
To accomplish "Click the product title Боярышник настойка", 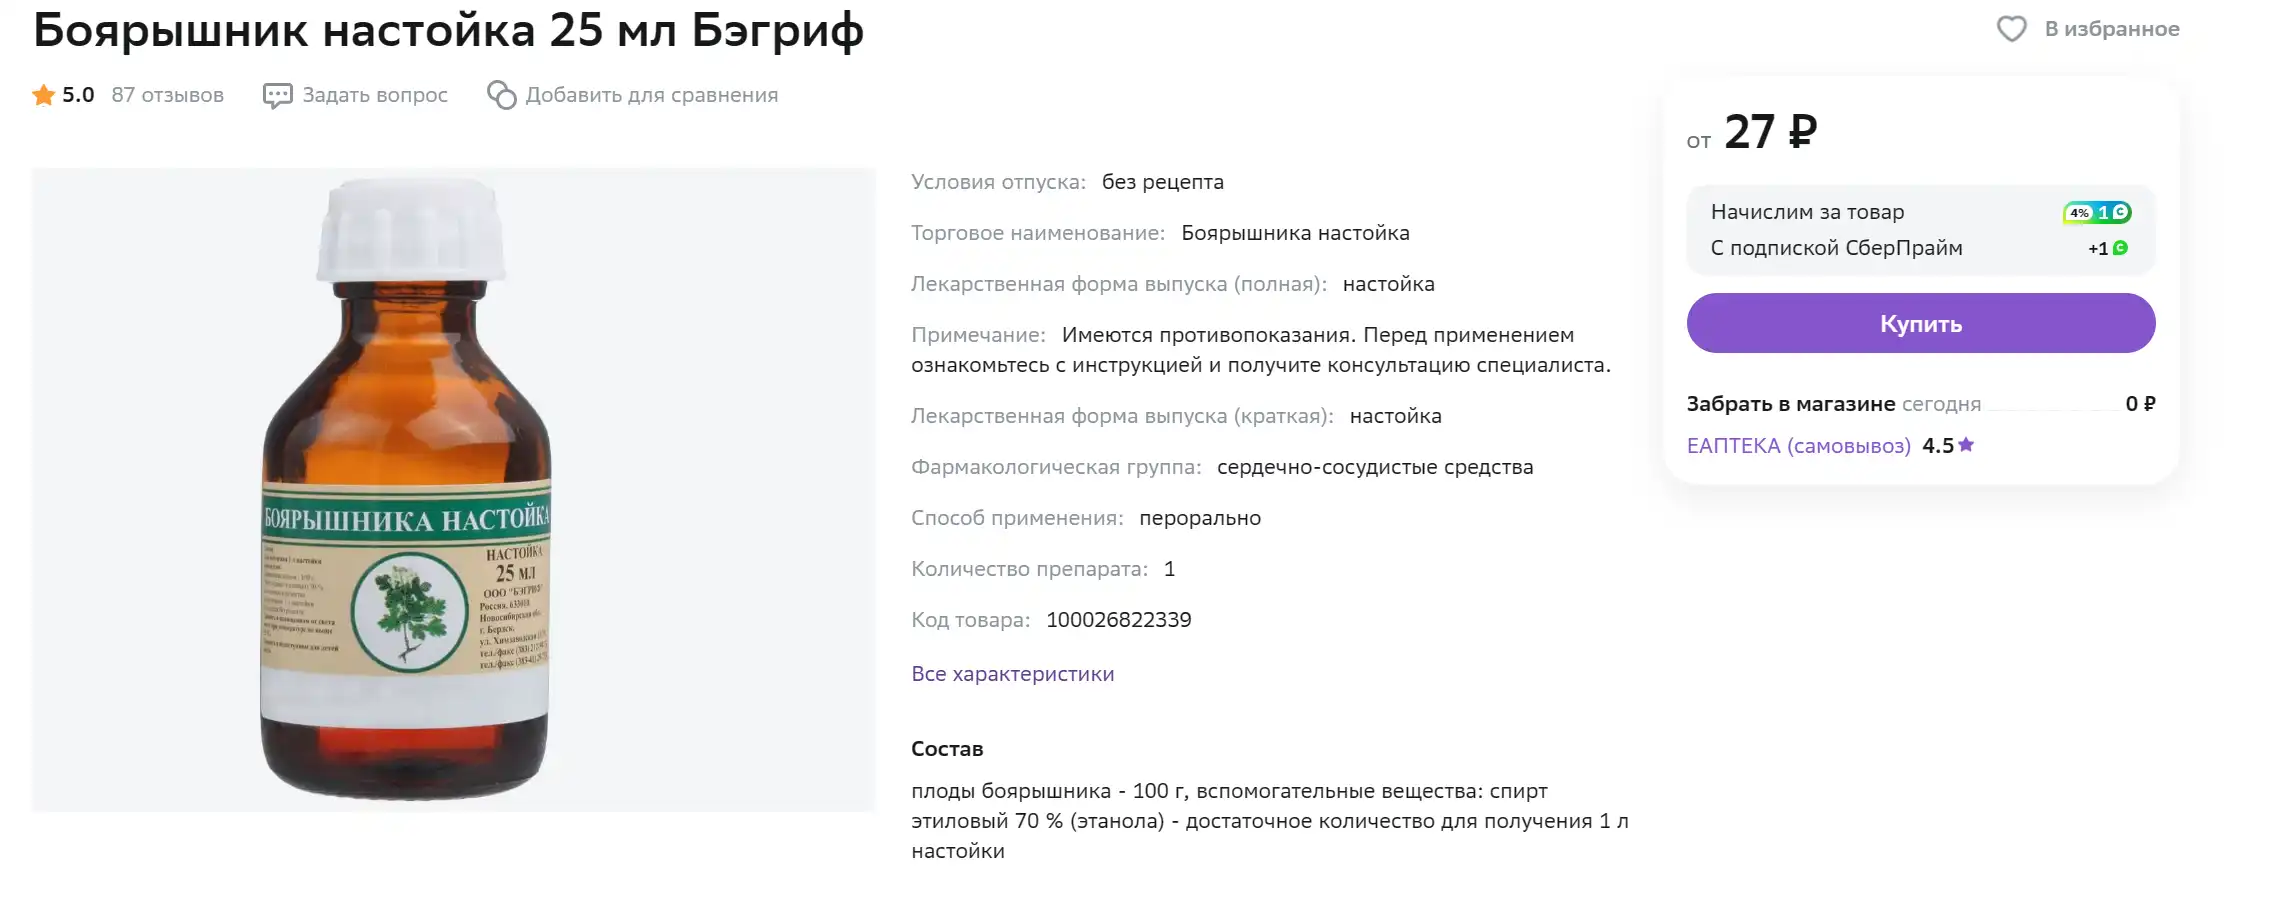I will (x=448, y=30).
